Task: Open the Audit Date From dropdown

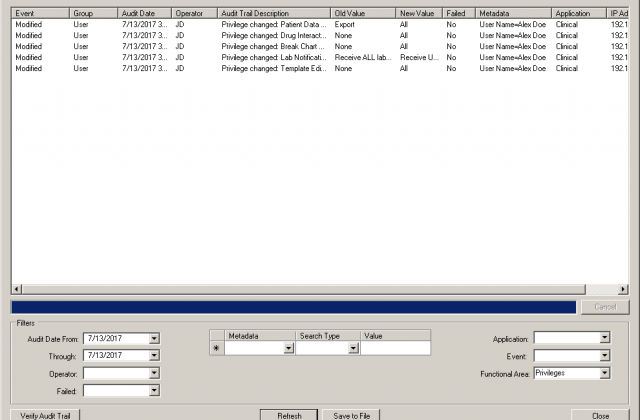Action: [154, 338]
